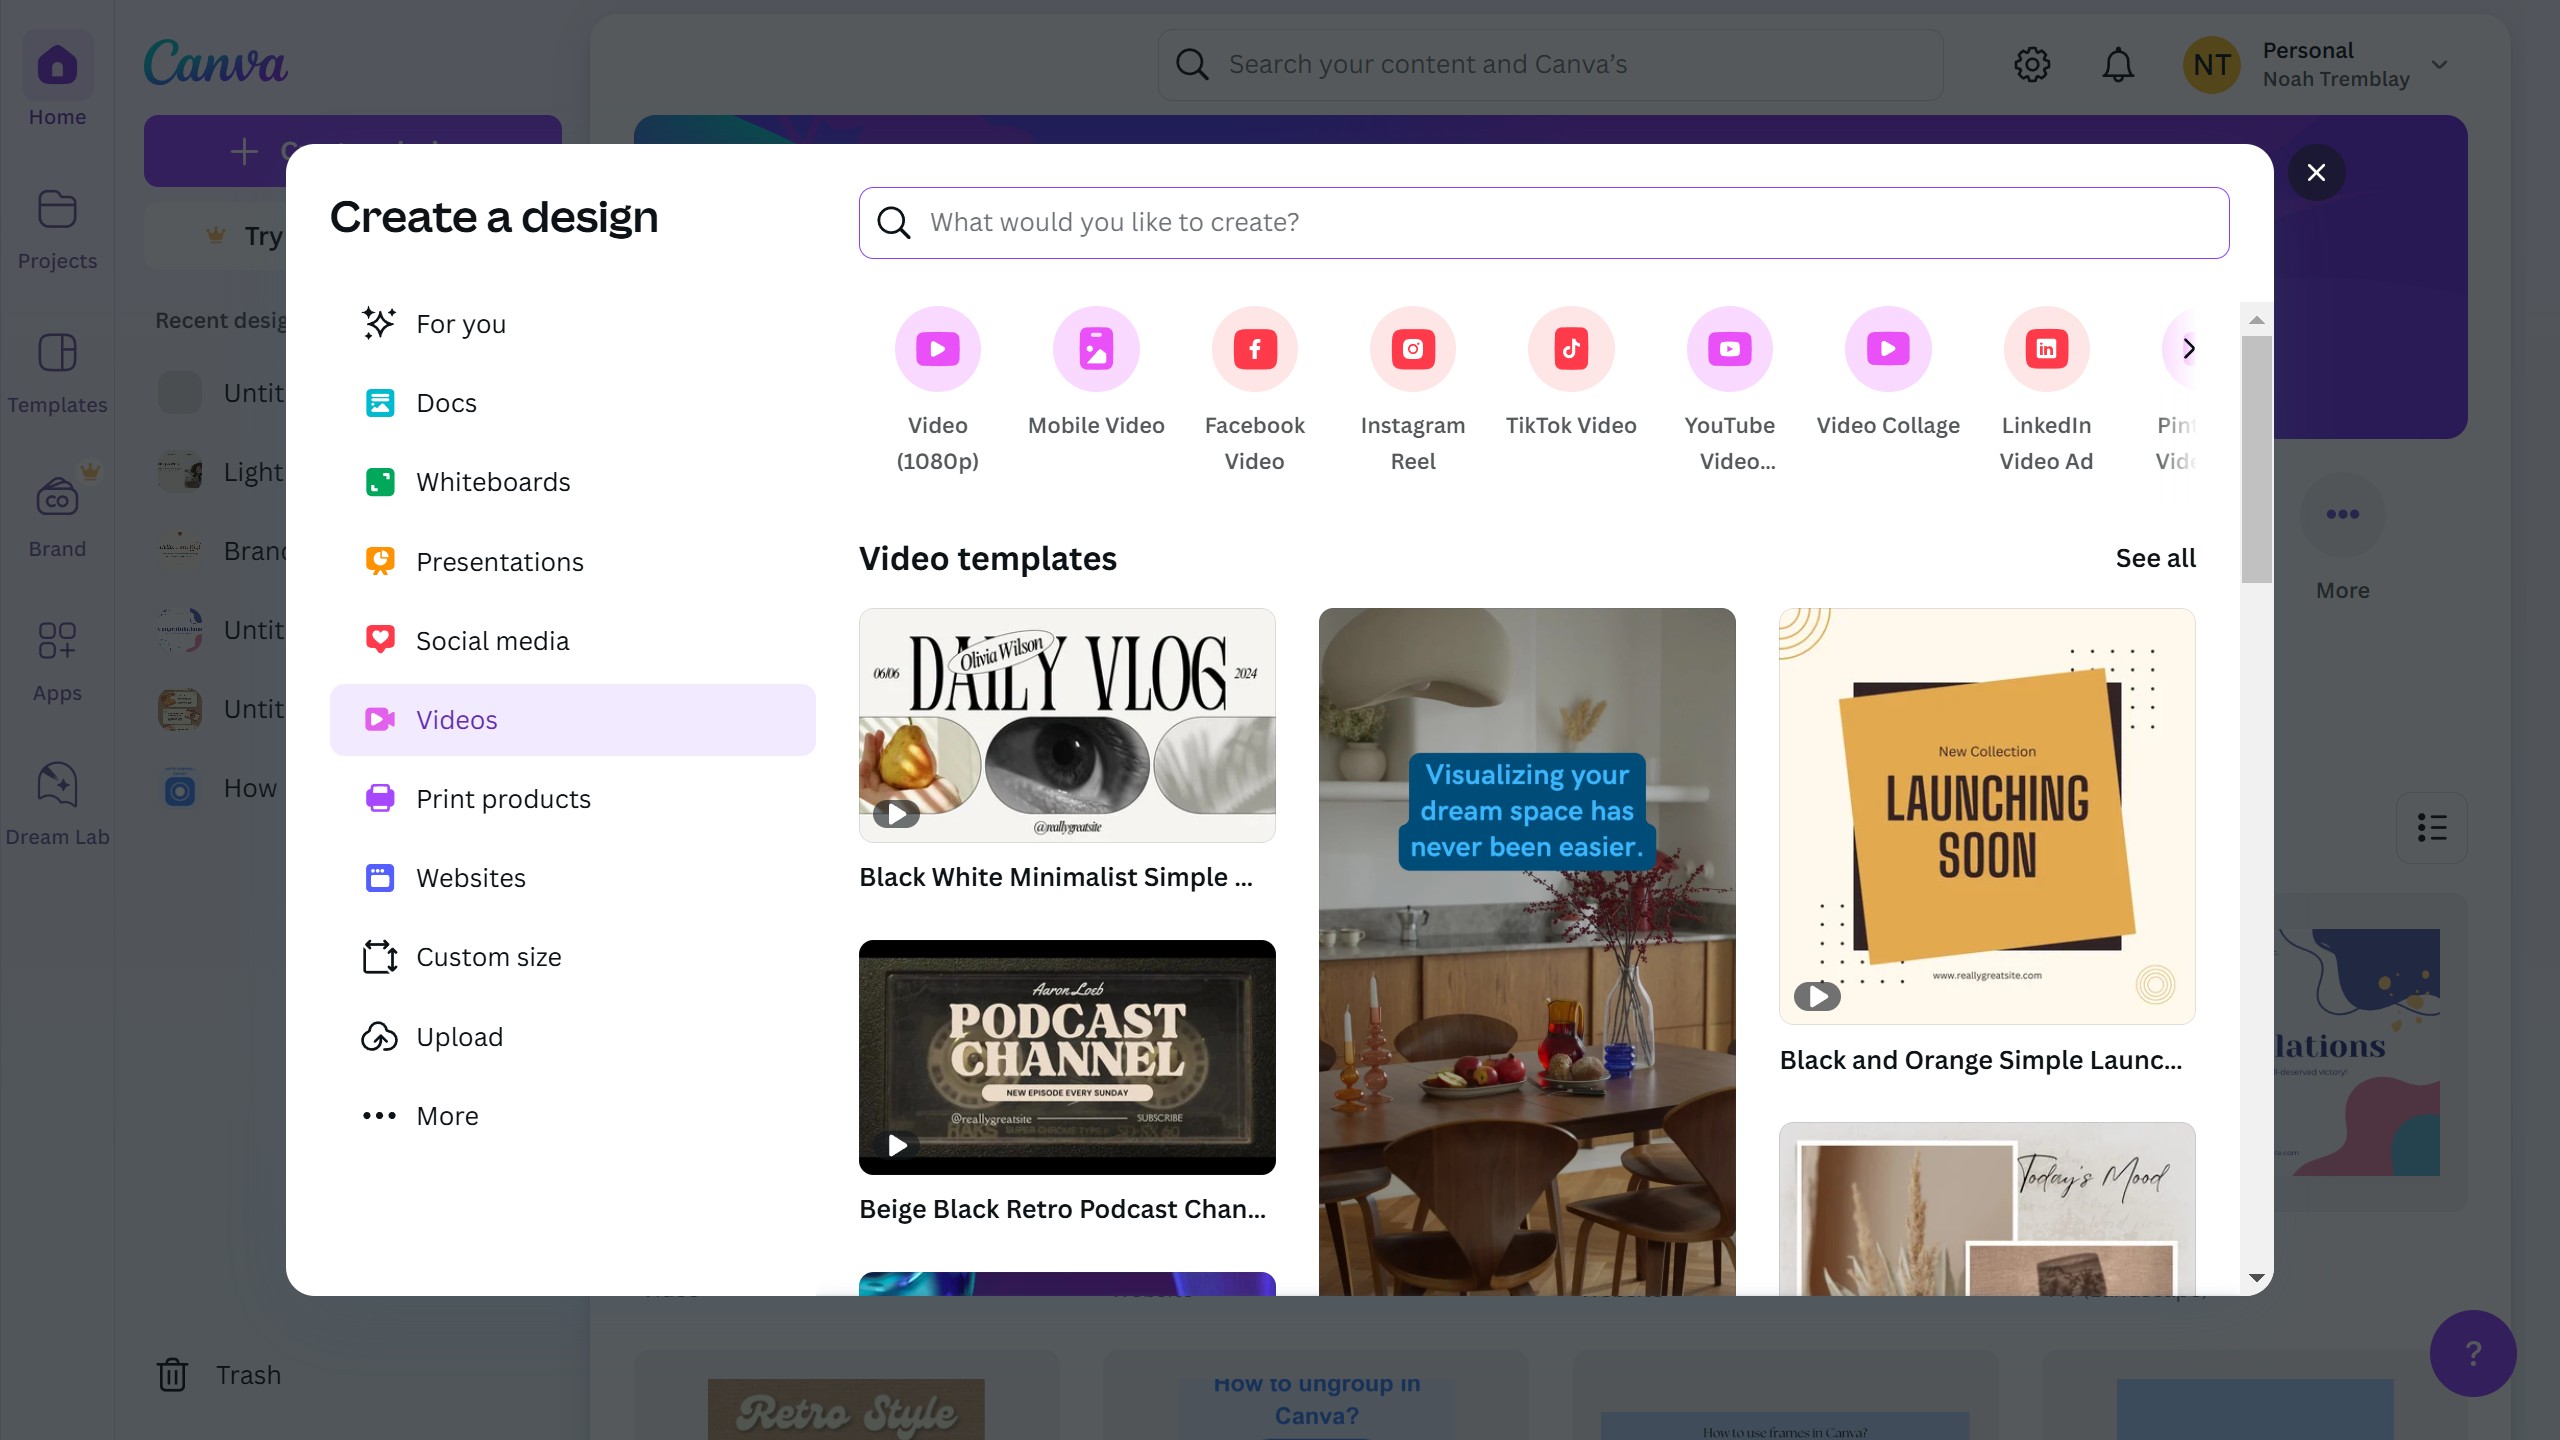Choose the Instagram Reel icon
Viewport: 2560px width, 1440px height.
(x=1412, y=349)
